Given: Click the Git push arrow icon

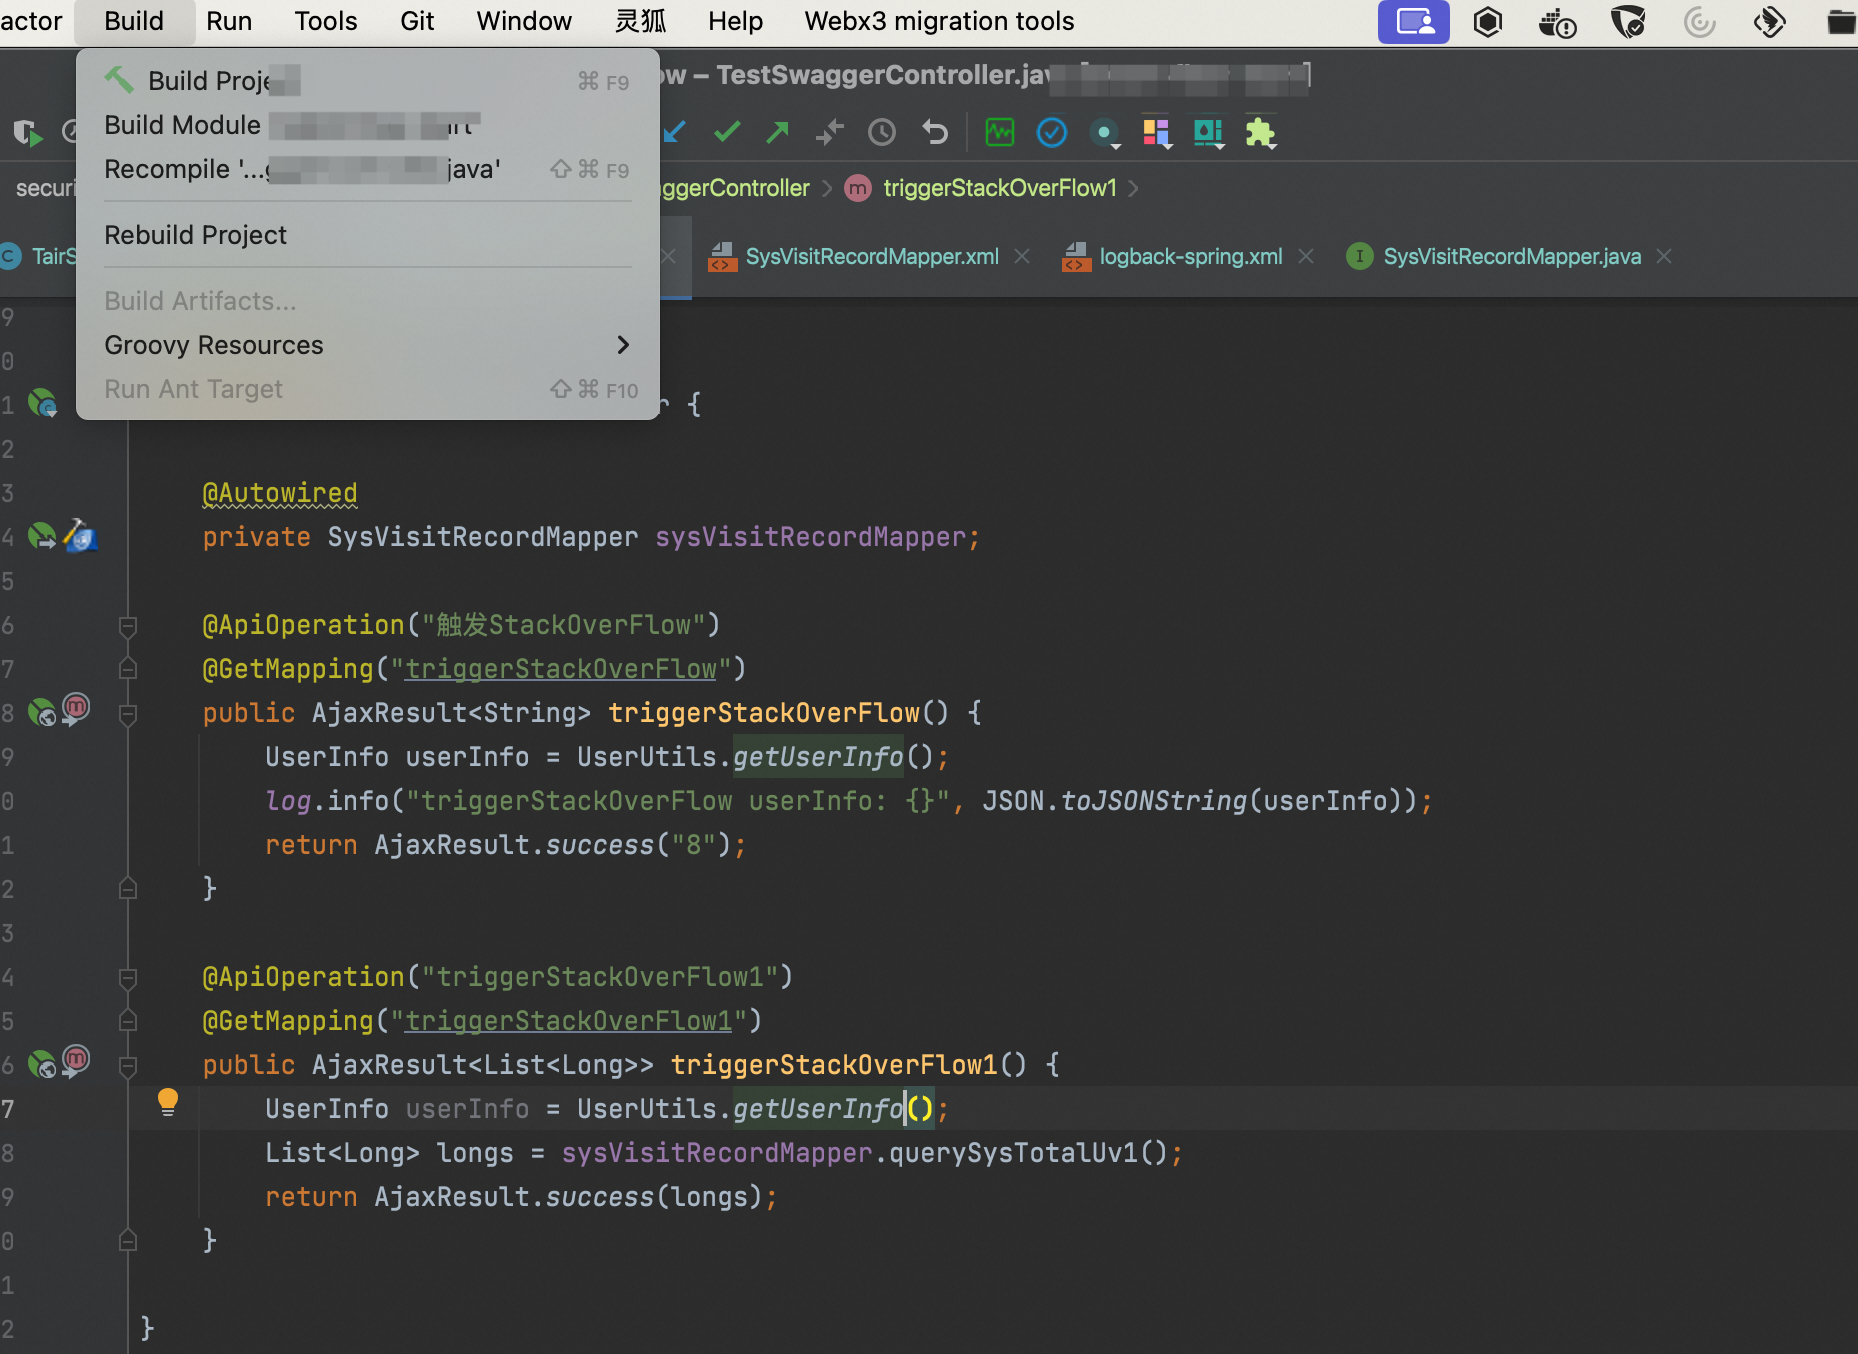Looking at the screenshot, I should (778, 132).
